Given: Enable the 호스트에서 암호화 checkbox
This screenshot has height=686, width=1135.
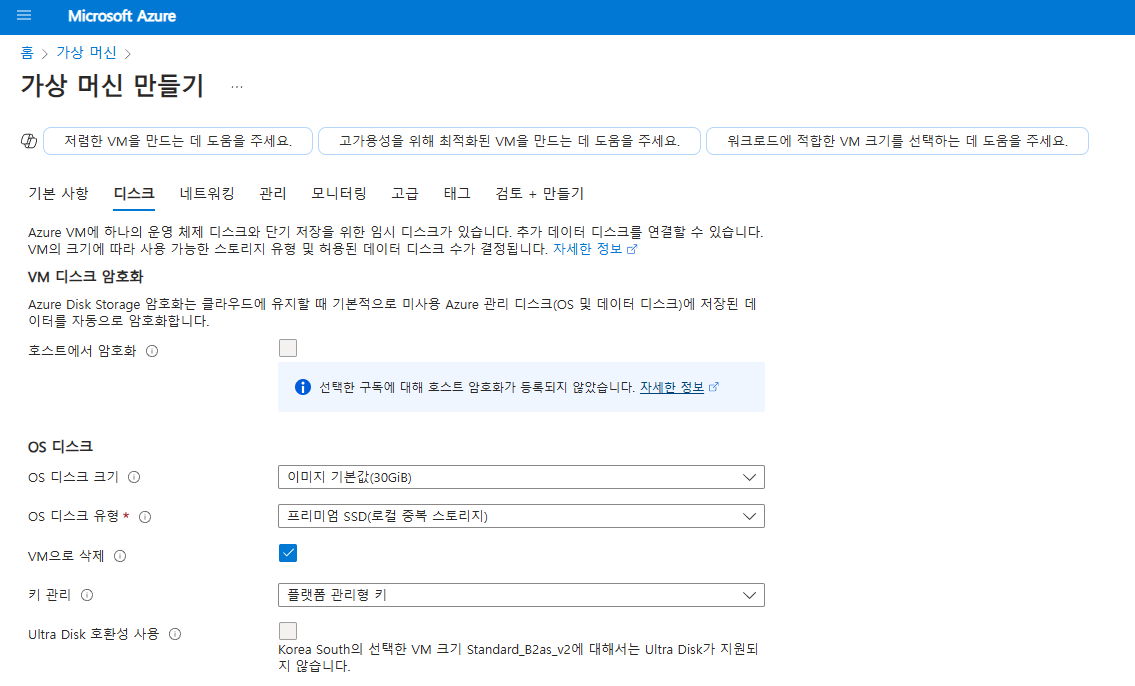Looking at the screenshot, I should [288, 348].
